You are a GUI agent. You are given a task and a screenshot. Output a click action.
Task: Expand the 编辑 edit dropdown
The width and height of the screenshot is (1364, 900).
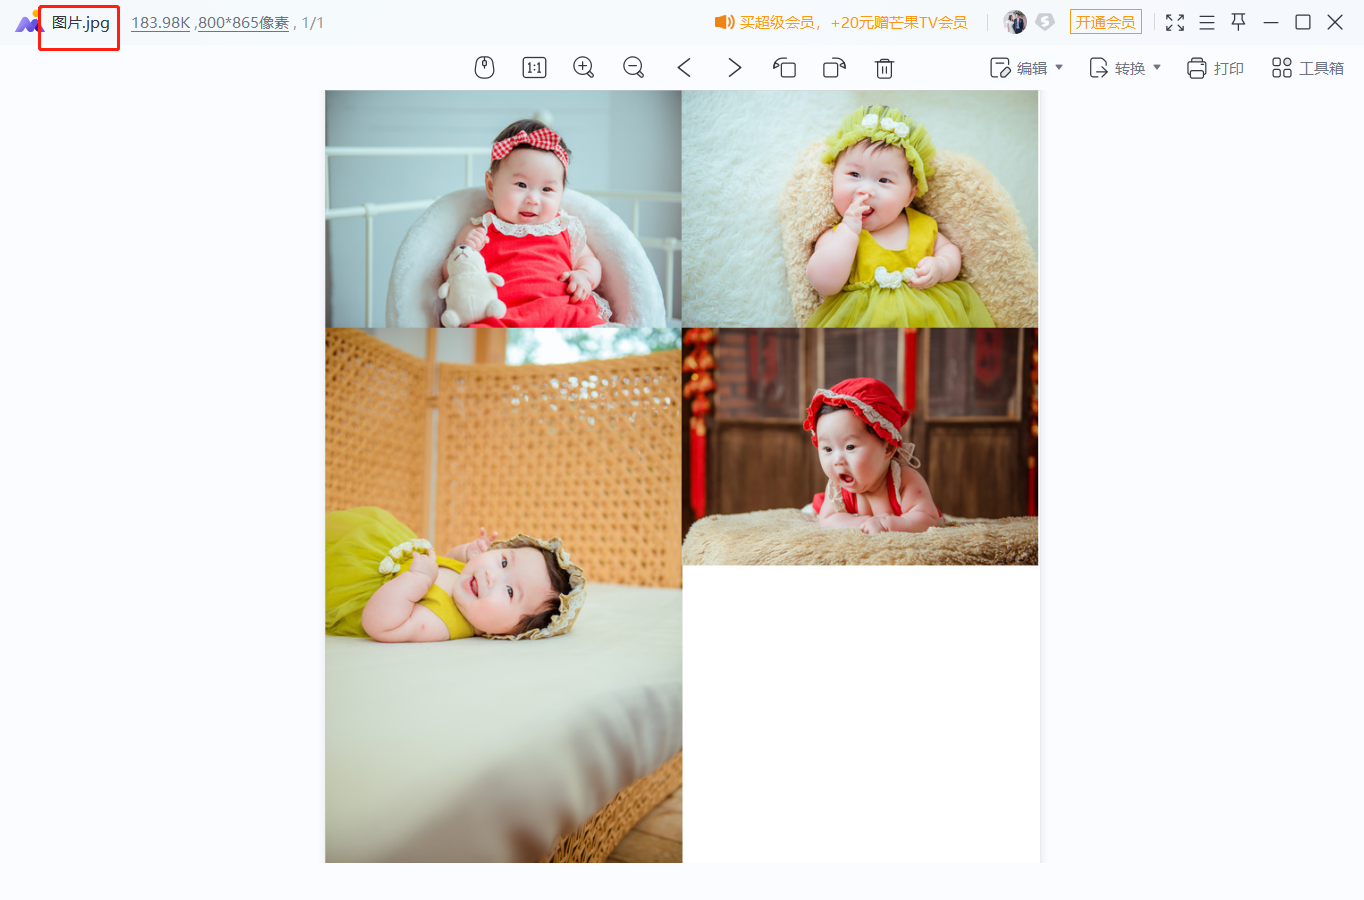tap(1026, 67)
